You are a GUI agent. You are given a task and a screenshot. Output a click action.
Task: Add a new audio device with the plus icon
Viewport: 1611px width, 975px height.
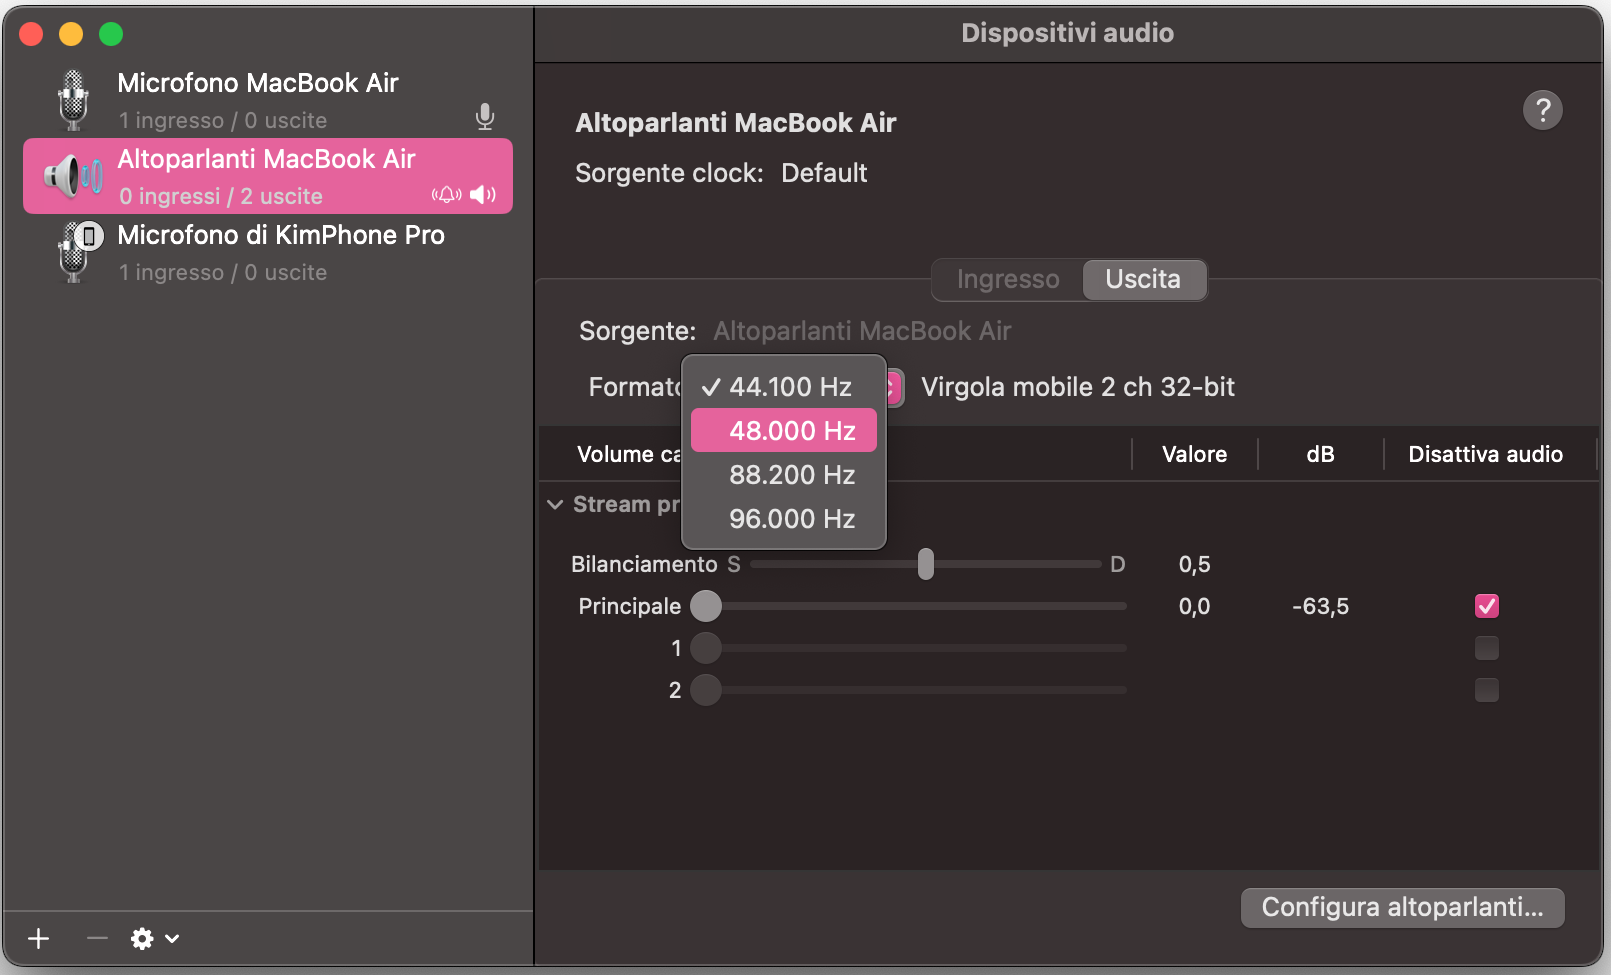pyautogui.click(x=38, y=938)
